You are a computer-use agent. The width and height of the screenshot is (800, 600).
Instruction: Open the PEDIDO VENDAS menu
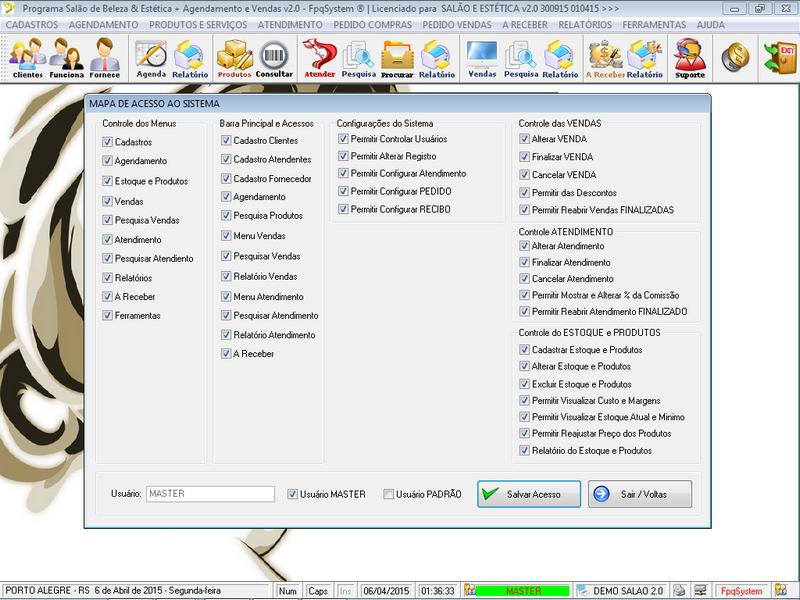click(x=457, y=24)
